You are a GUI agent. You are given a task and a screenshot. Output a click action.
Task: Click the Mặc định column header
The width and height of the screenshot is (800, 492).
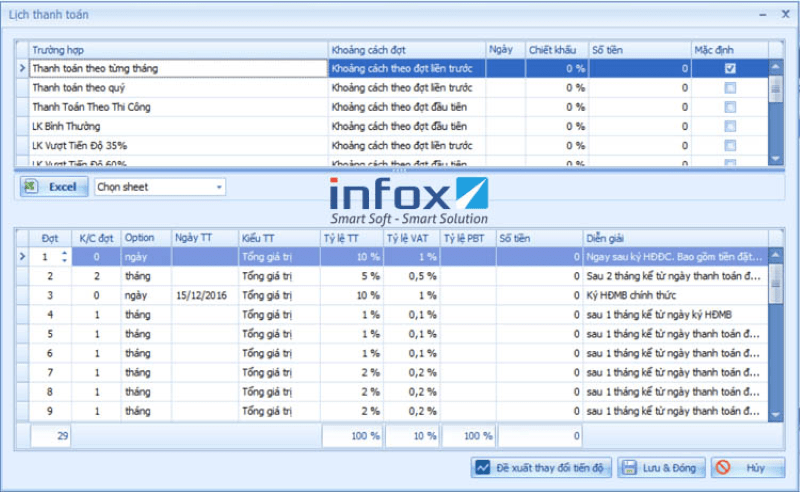(730, 50)
